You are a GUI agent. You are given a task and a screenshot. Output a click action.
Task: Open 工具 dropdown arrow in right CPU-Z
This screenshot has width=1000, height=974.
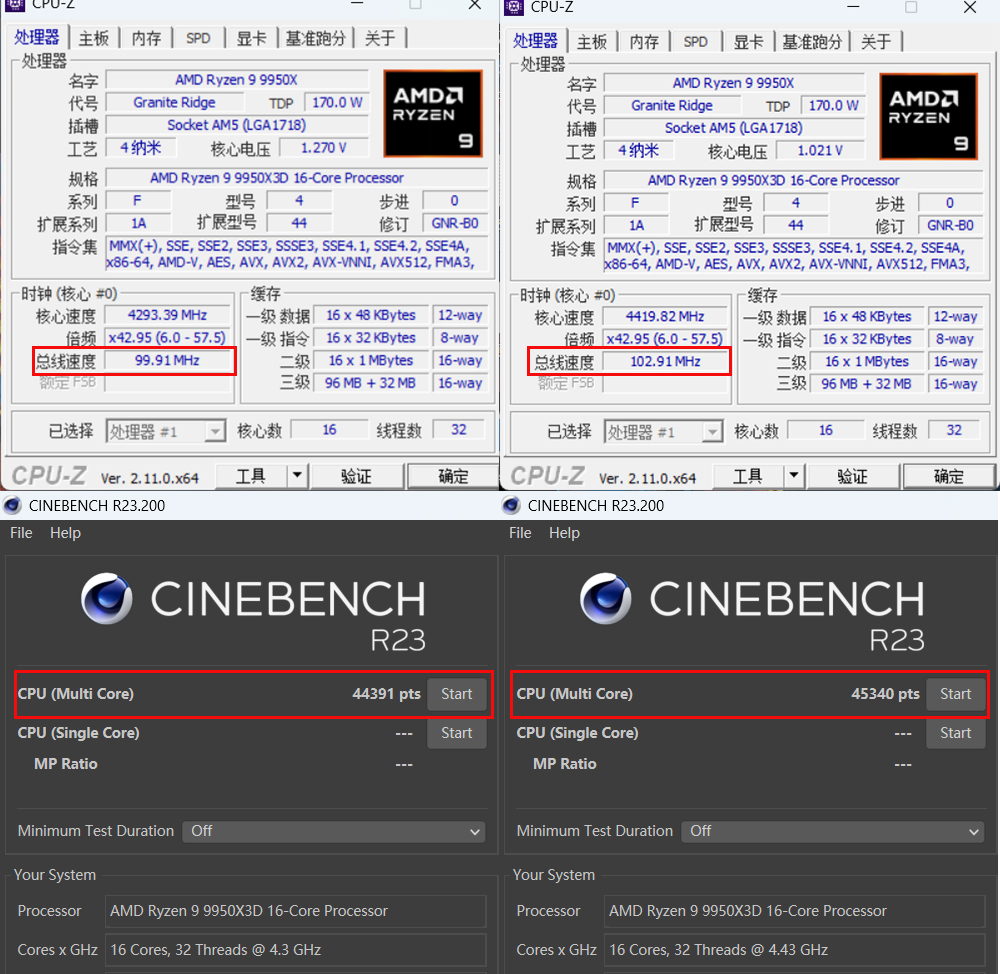click(794, 476)
